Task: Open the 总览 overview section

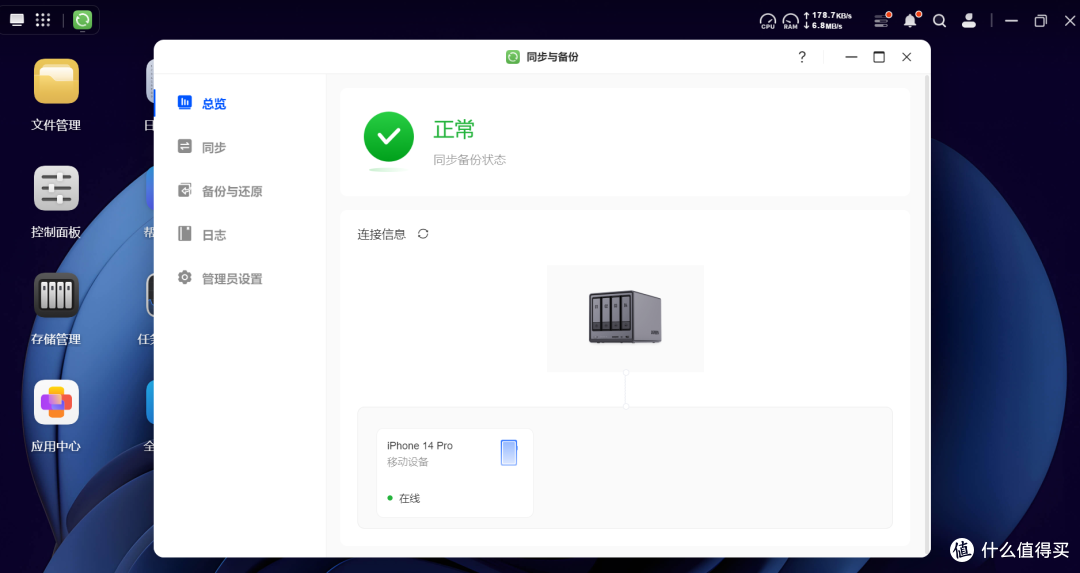Action: click(x=202, y=103)
